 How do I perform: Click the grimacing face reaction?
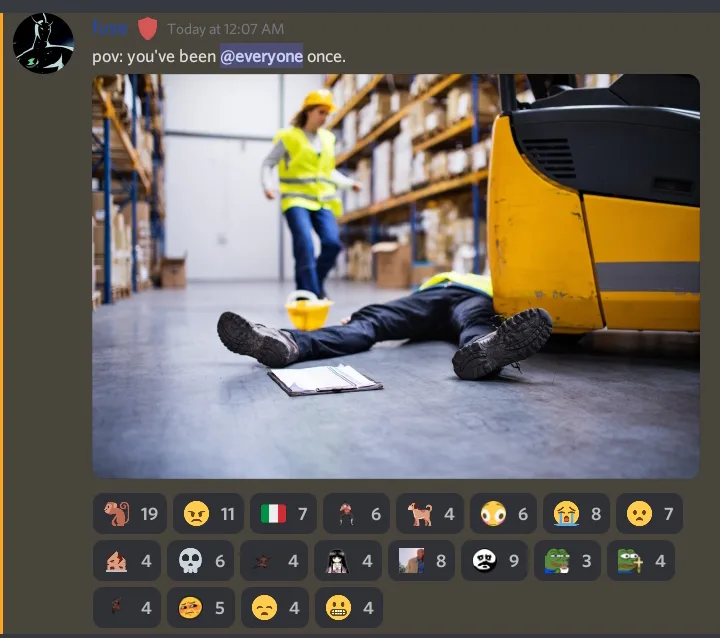click(x=349, y=607)
